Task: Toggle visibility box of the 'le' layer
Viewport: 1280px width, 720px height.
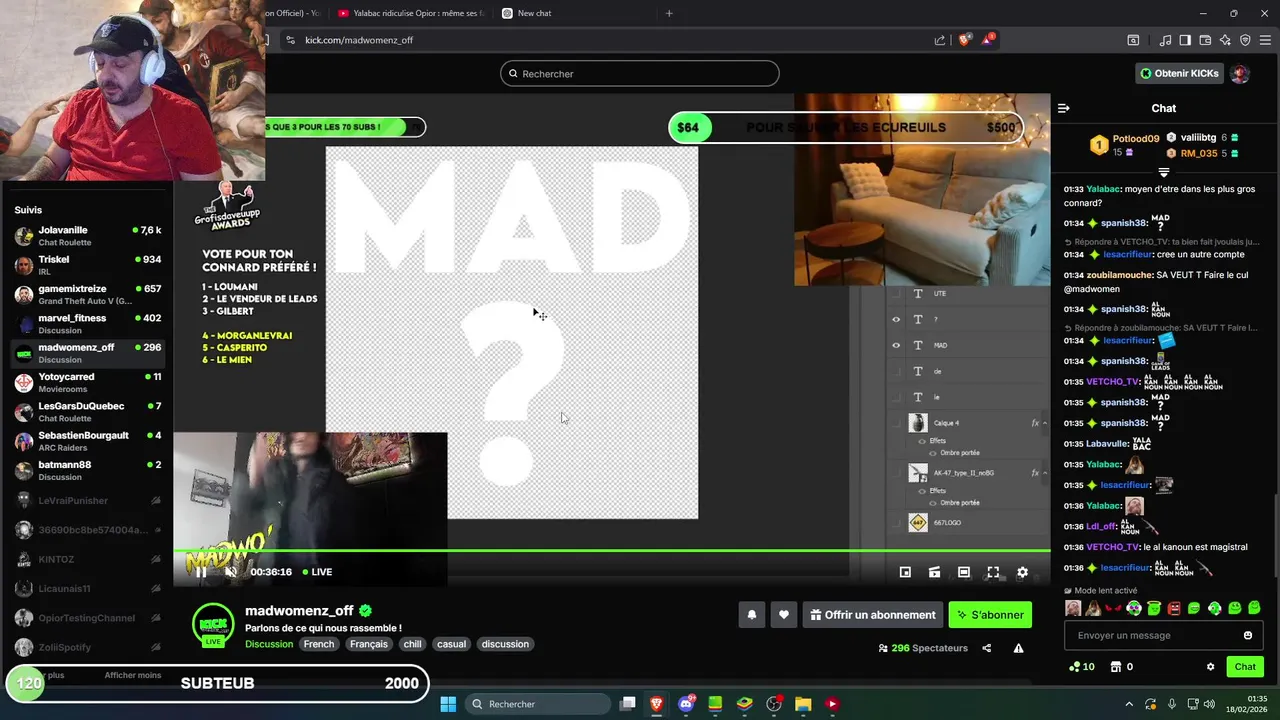Action: tap(896, 397)
